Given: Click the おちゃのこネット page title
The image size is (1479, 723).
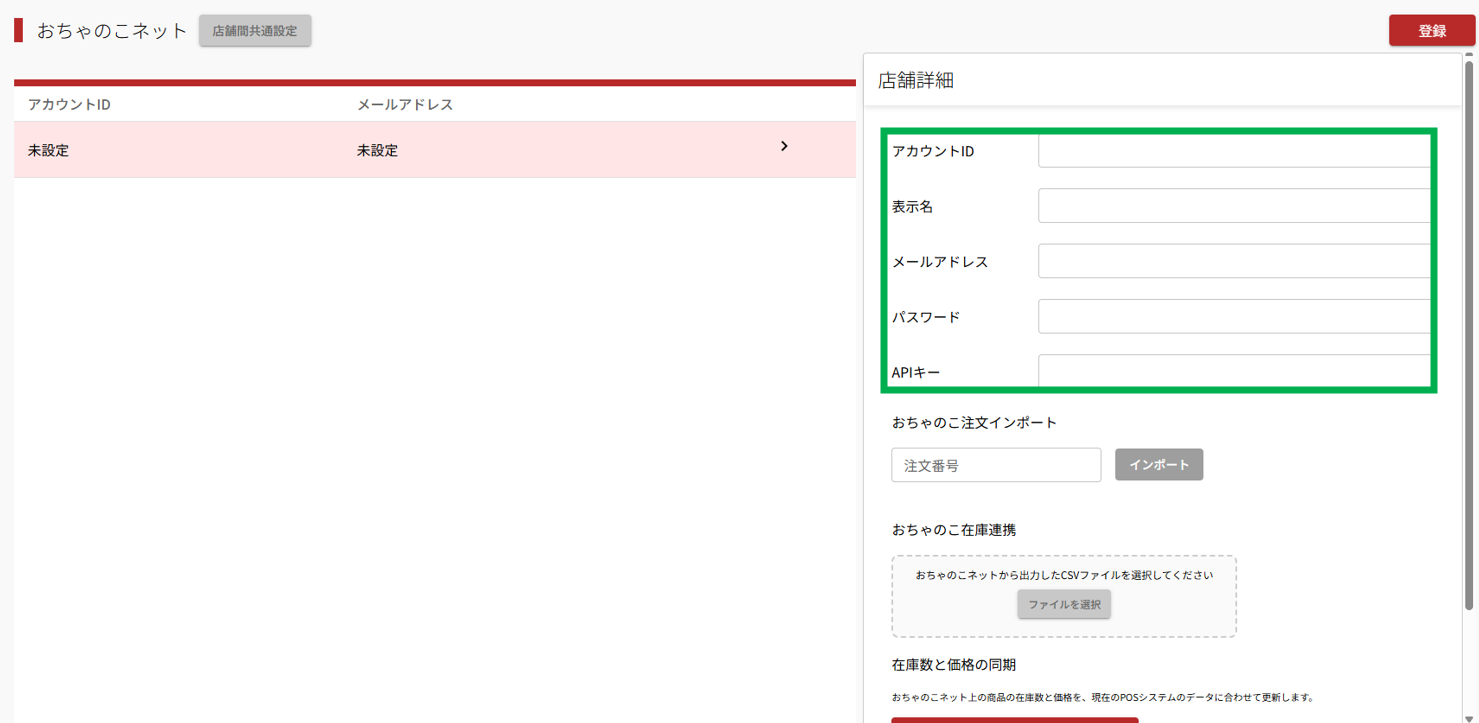Looking at the screenshot, I should tap(112, 31).
